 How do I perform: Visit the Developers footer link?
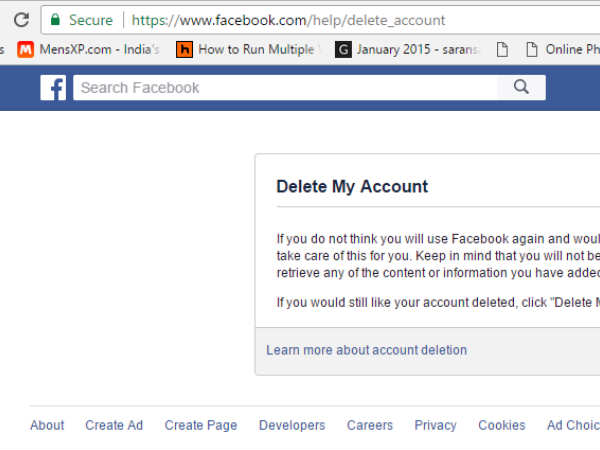tap(292, 425)
